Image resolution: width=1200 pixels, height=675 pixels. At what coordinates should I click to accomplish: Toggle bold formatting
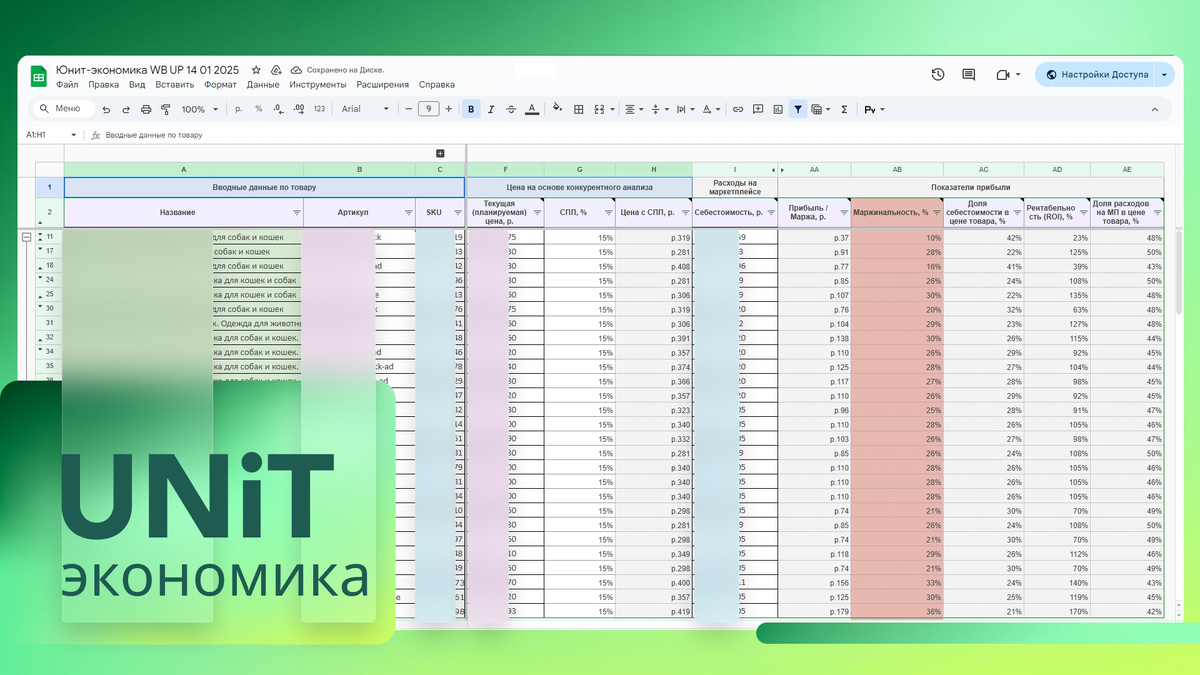click(471, 109)
